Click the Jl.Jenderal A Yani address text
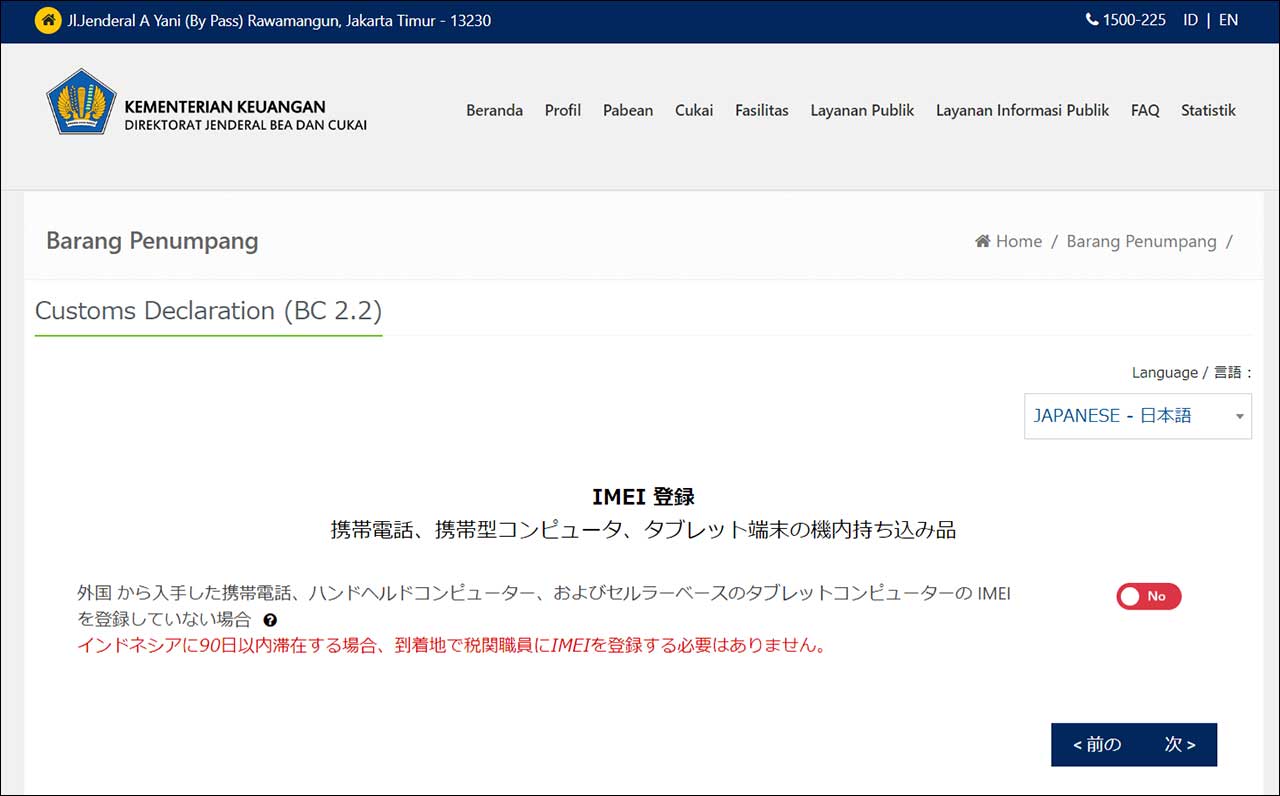The height and width of the screenshot is (796, 1280). click(279, 20)
